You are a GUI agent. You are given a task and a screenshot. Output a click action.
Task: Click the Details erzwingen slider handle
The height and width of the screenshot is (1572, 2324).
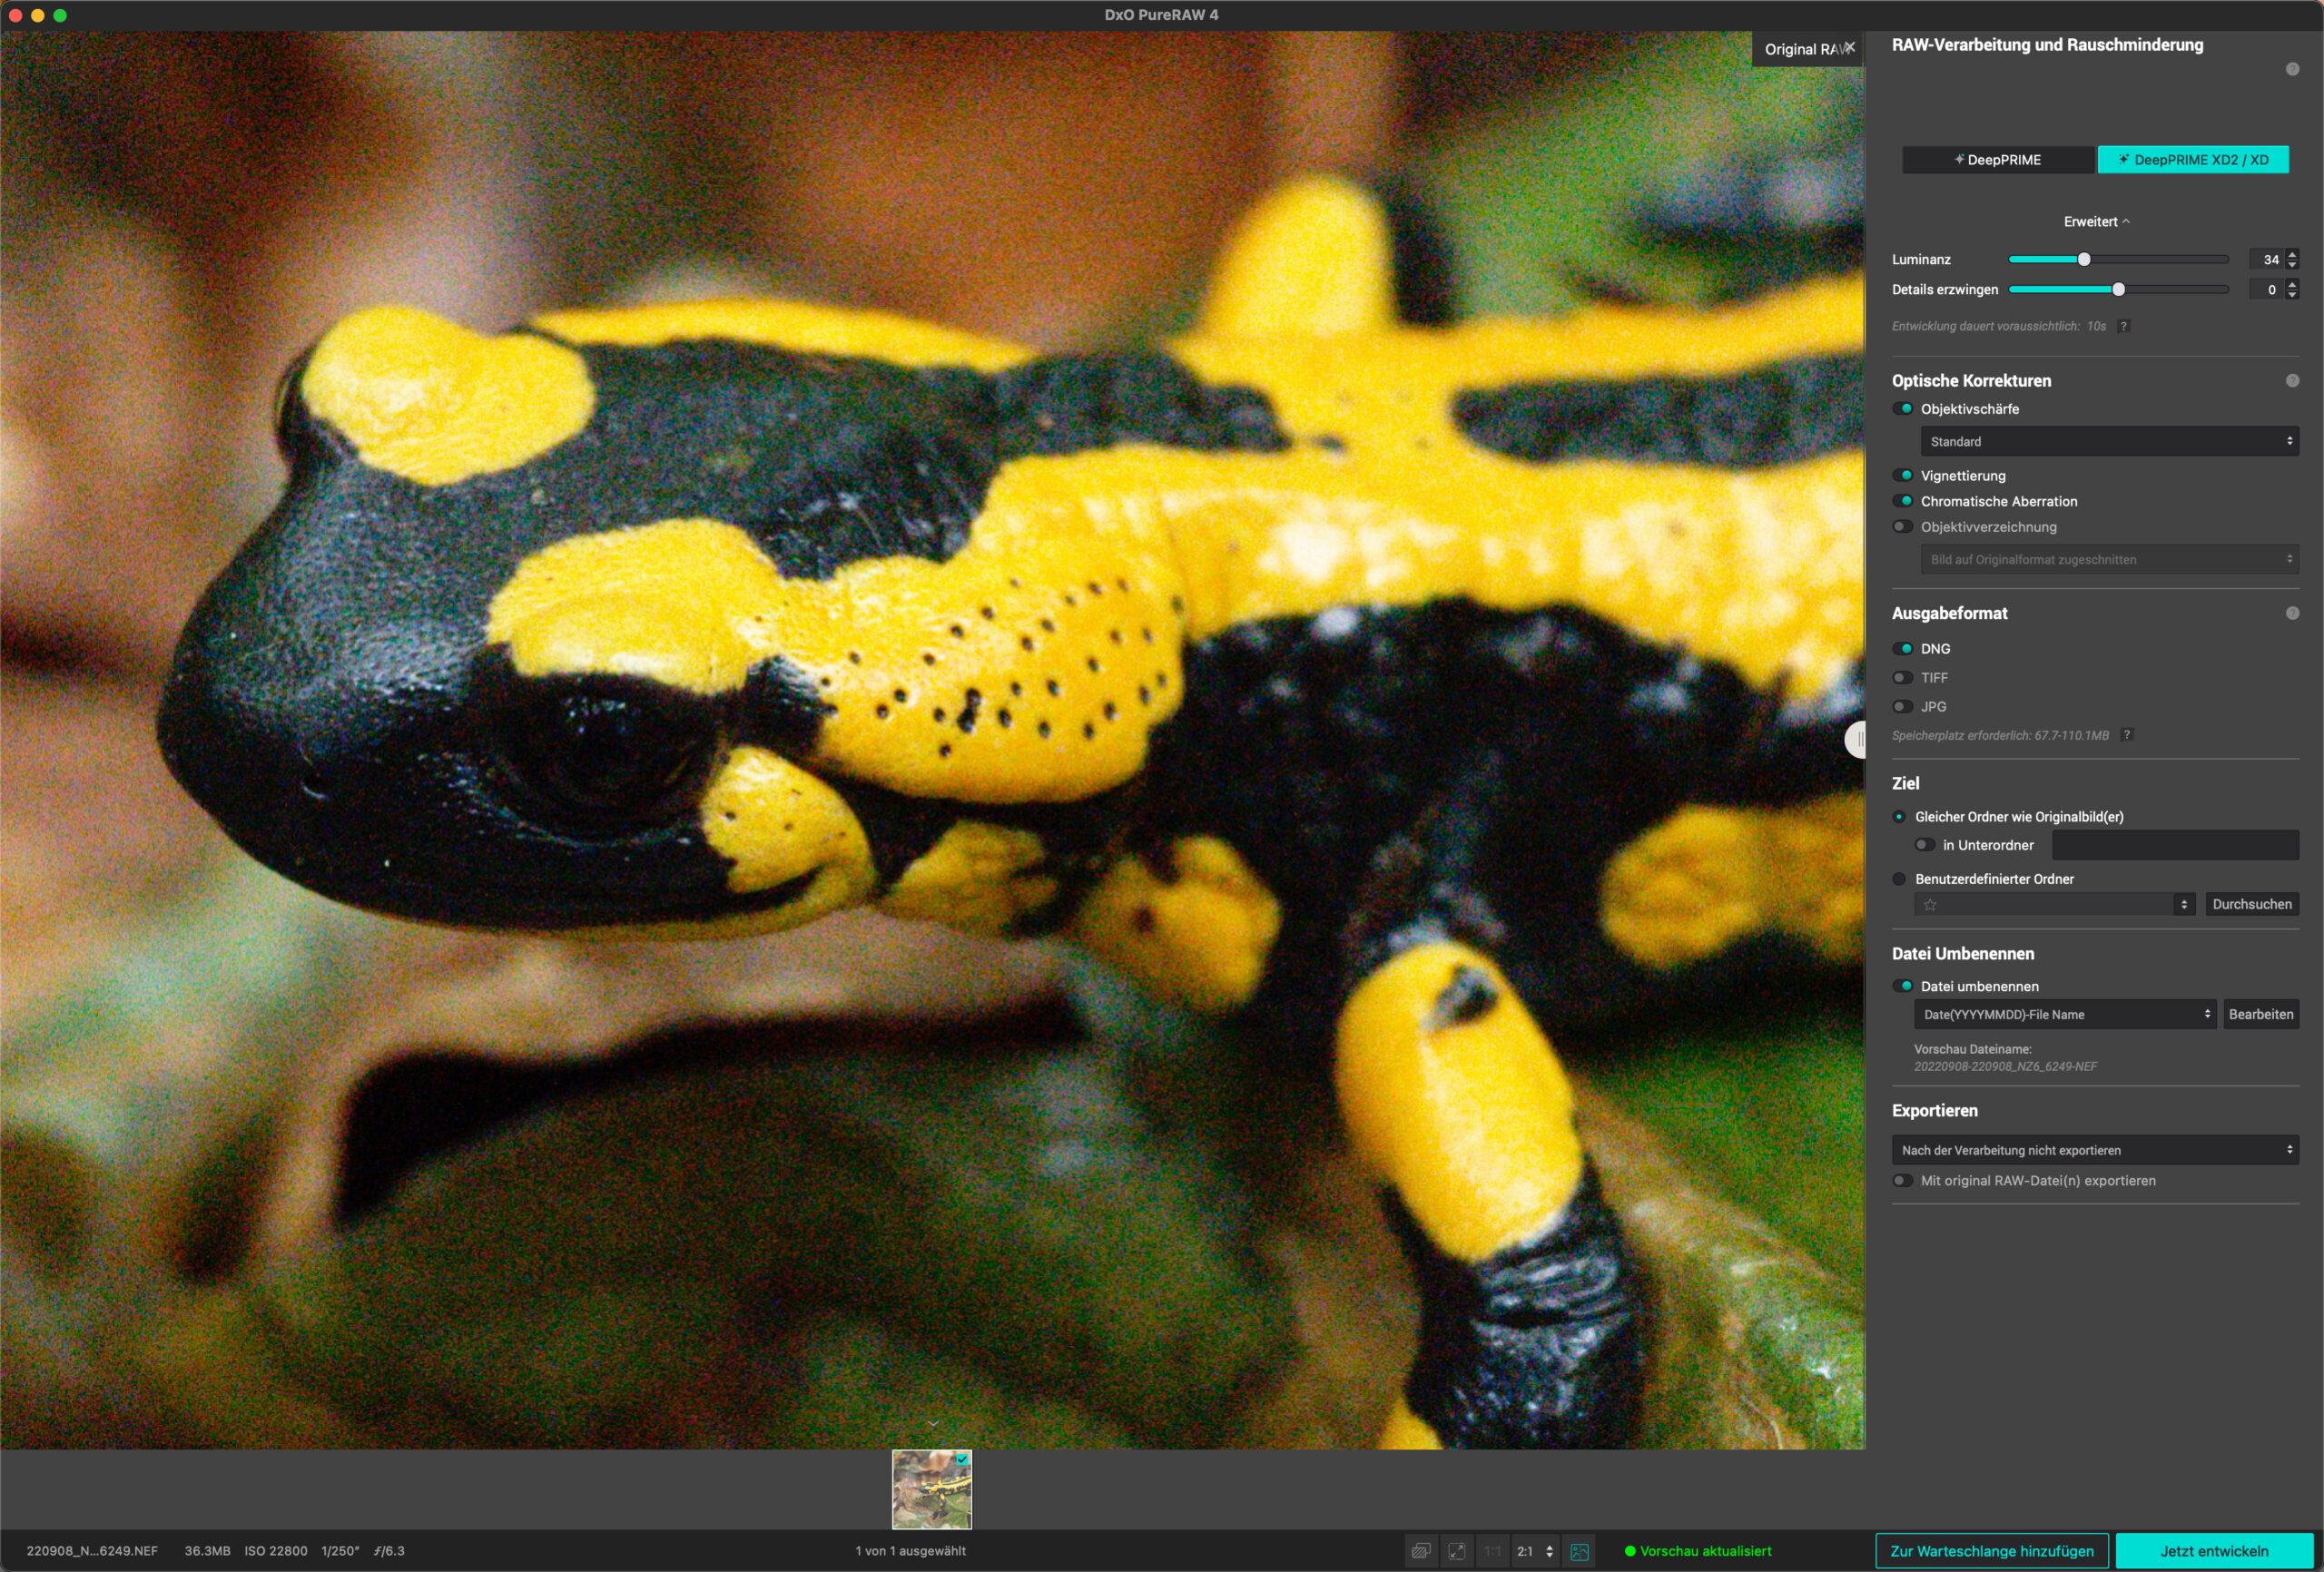[2118, 290]
